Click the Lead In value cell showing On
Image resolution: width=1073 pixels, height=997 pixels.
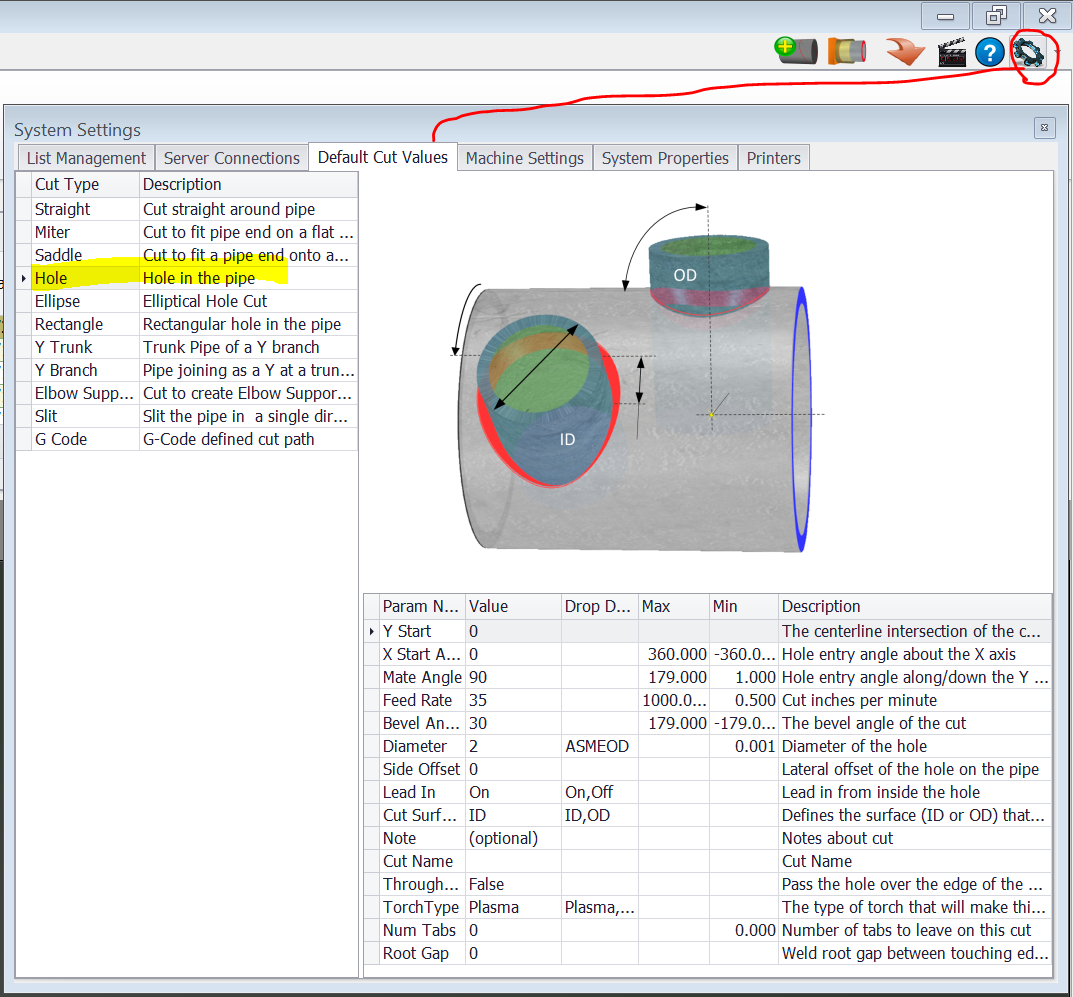[x=512, y=792]
